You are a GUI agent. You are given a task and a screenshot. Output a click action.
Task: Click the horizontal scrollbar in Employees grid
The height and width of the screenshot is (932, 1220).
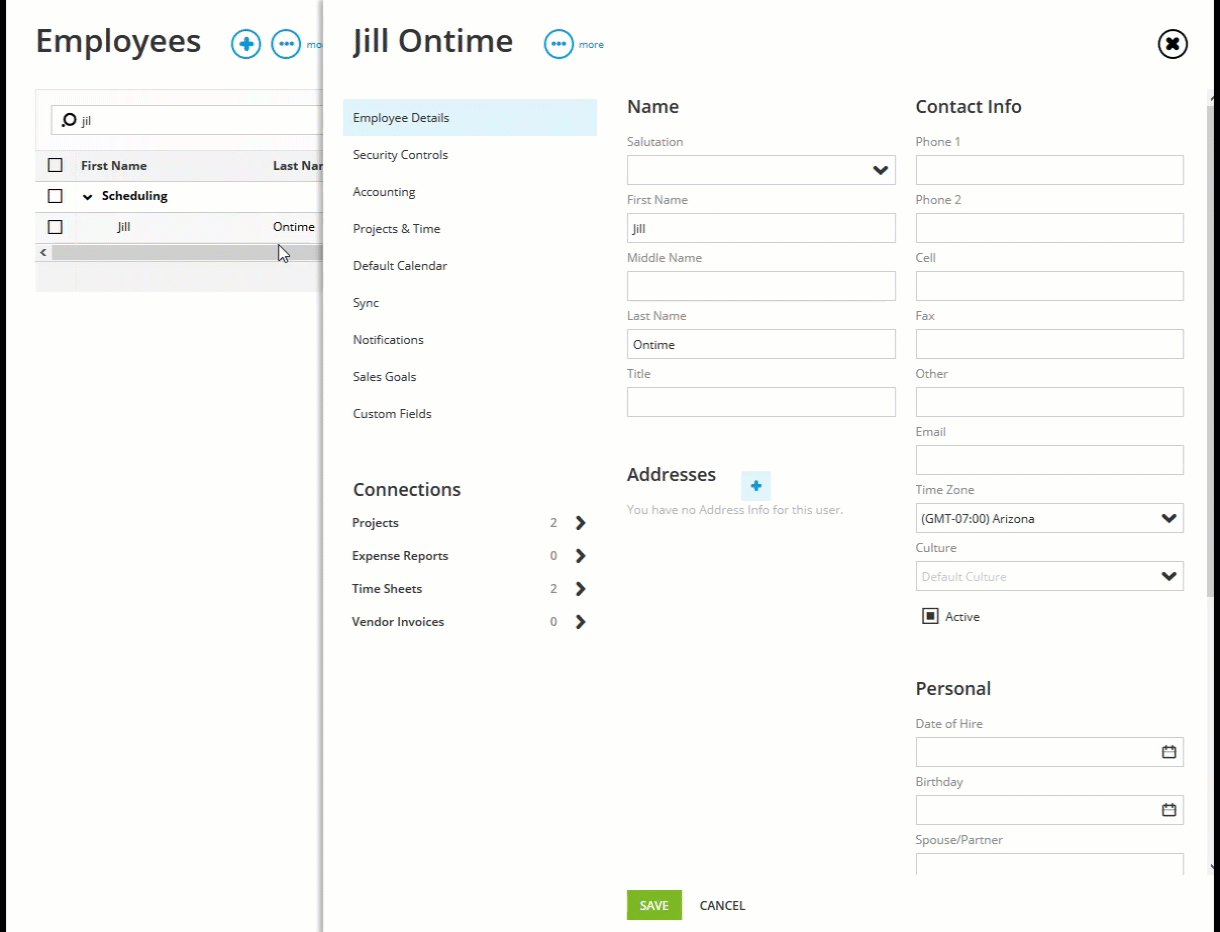(x=187, y=253)
